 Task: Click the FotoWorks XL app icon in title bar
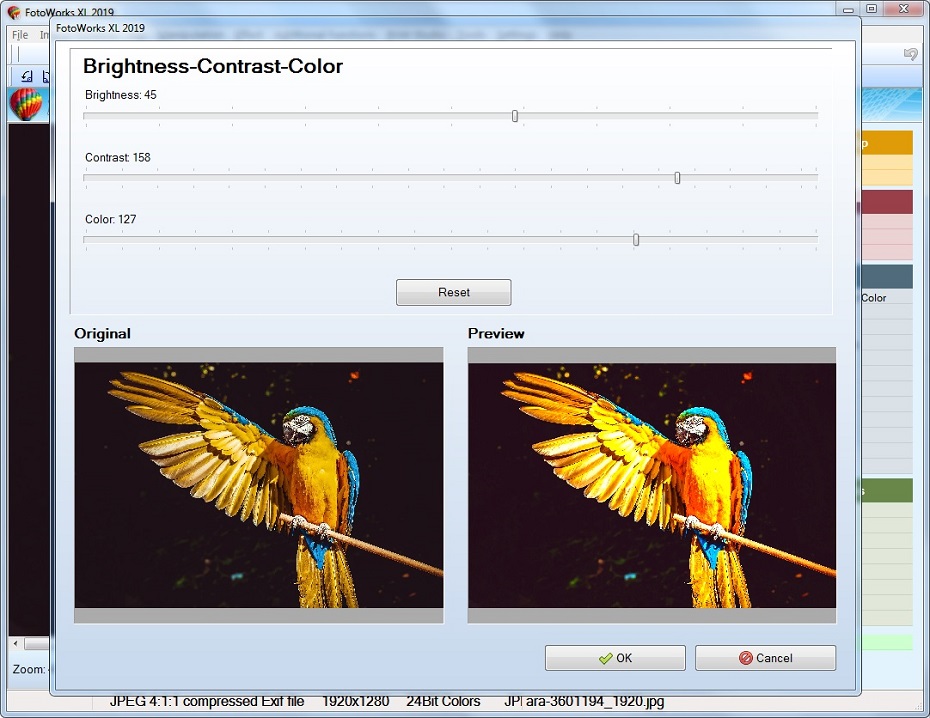[13, 12]
